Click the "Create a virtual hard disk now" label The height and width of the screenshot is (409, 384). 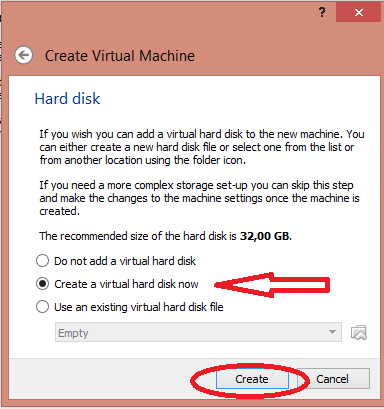coord(126,284)
